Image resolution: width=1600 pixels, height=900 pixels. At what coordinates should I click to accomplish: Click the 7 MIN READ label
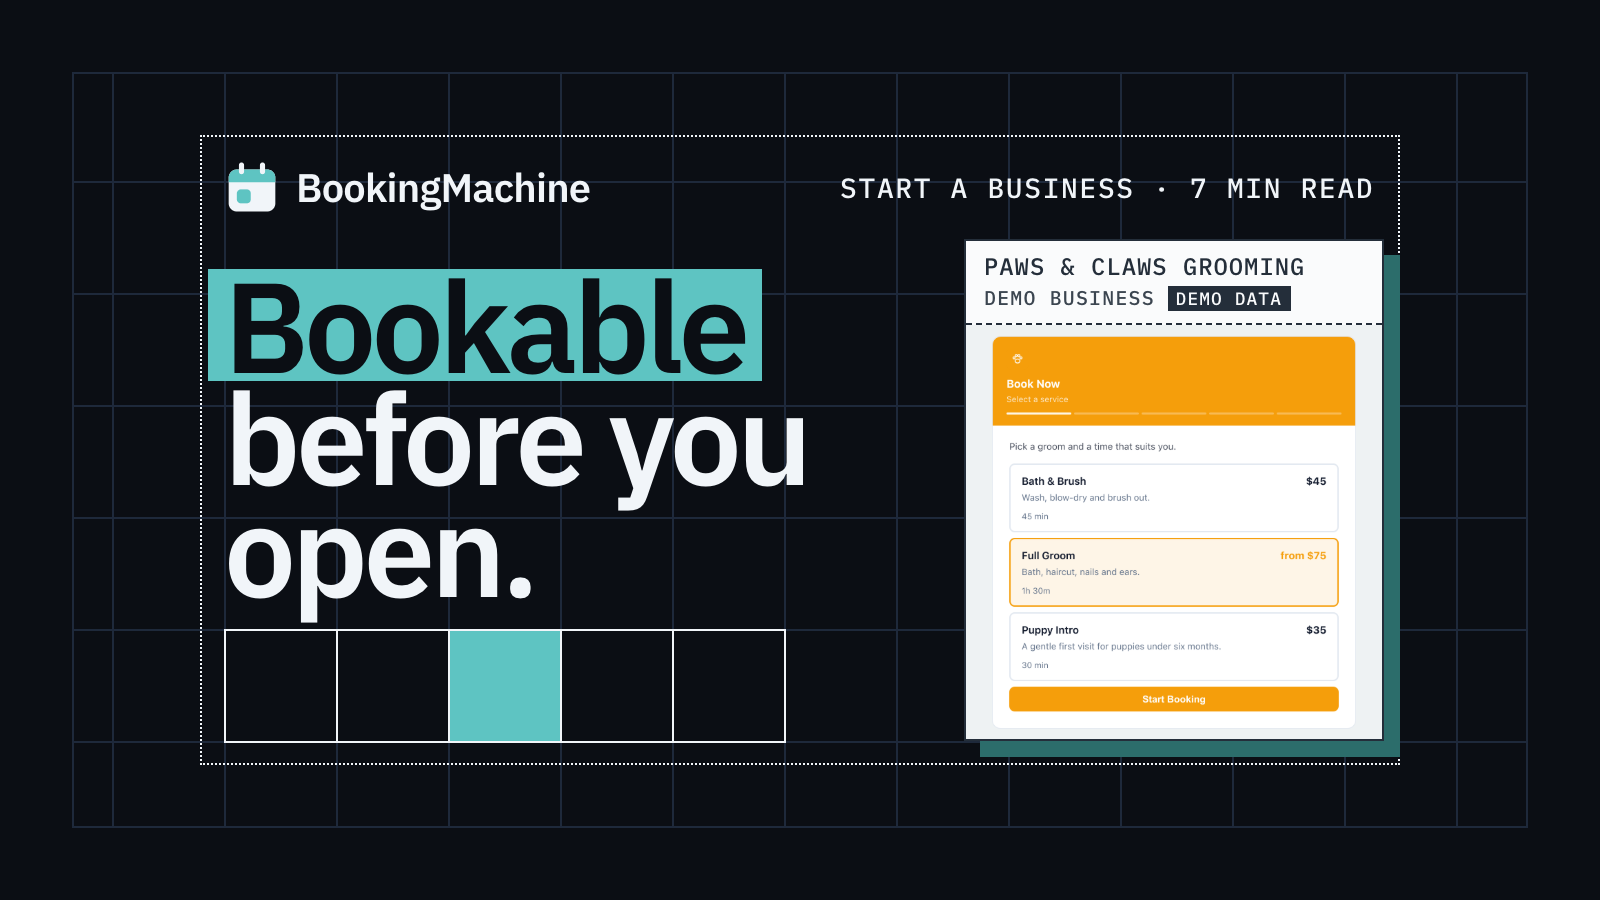pyautogui.click(x=1282, y=189)
